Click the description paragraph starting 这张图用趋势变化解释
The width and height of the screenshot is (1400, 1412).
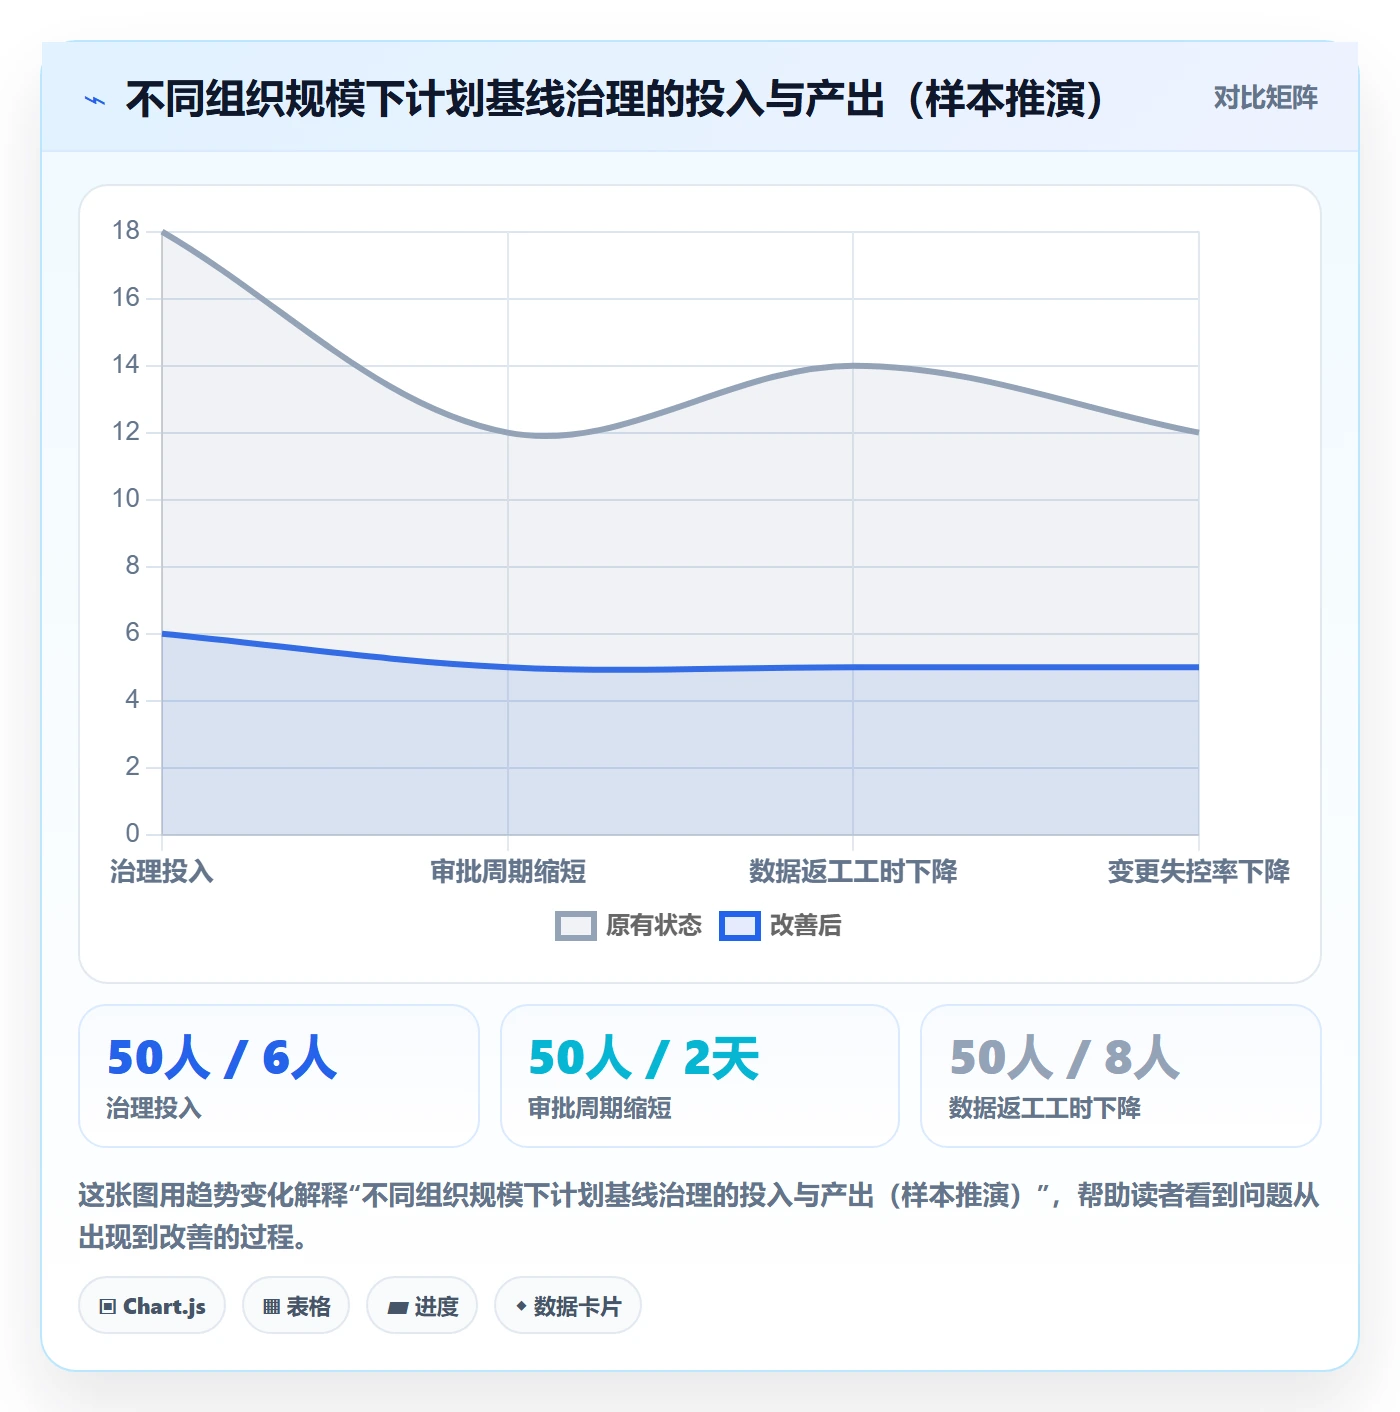coord(699,1216)
